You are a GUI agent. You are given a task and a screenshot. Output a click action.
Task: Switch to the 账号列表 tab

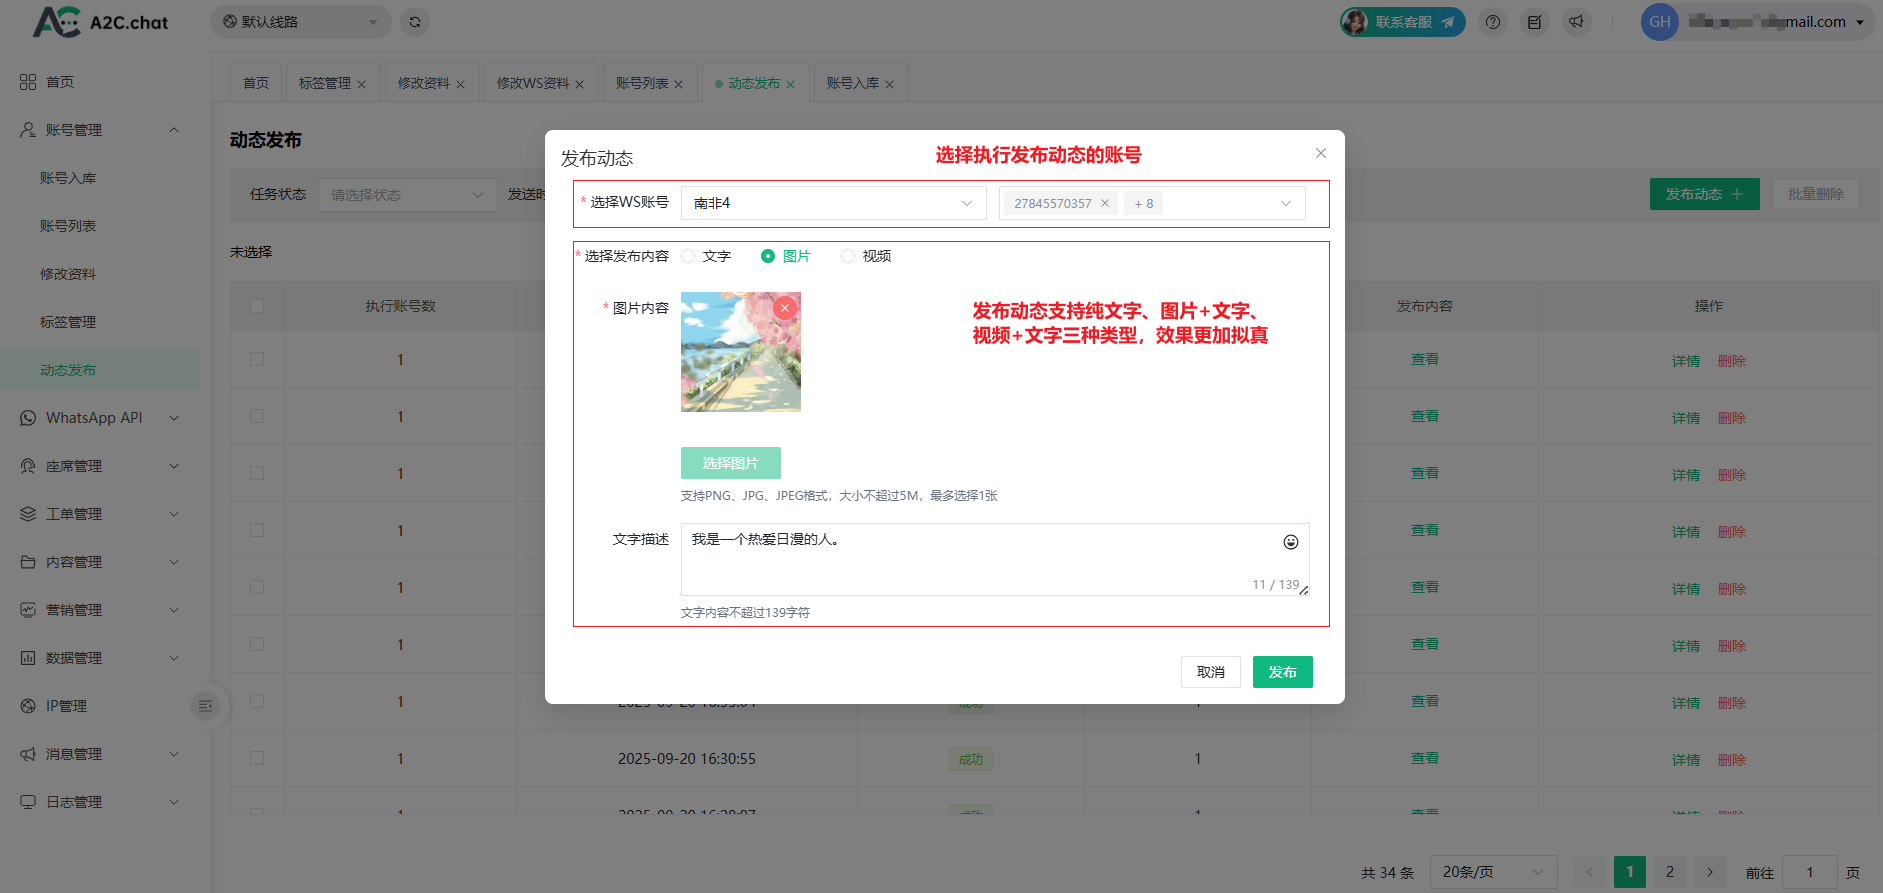(641, 83)
